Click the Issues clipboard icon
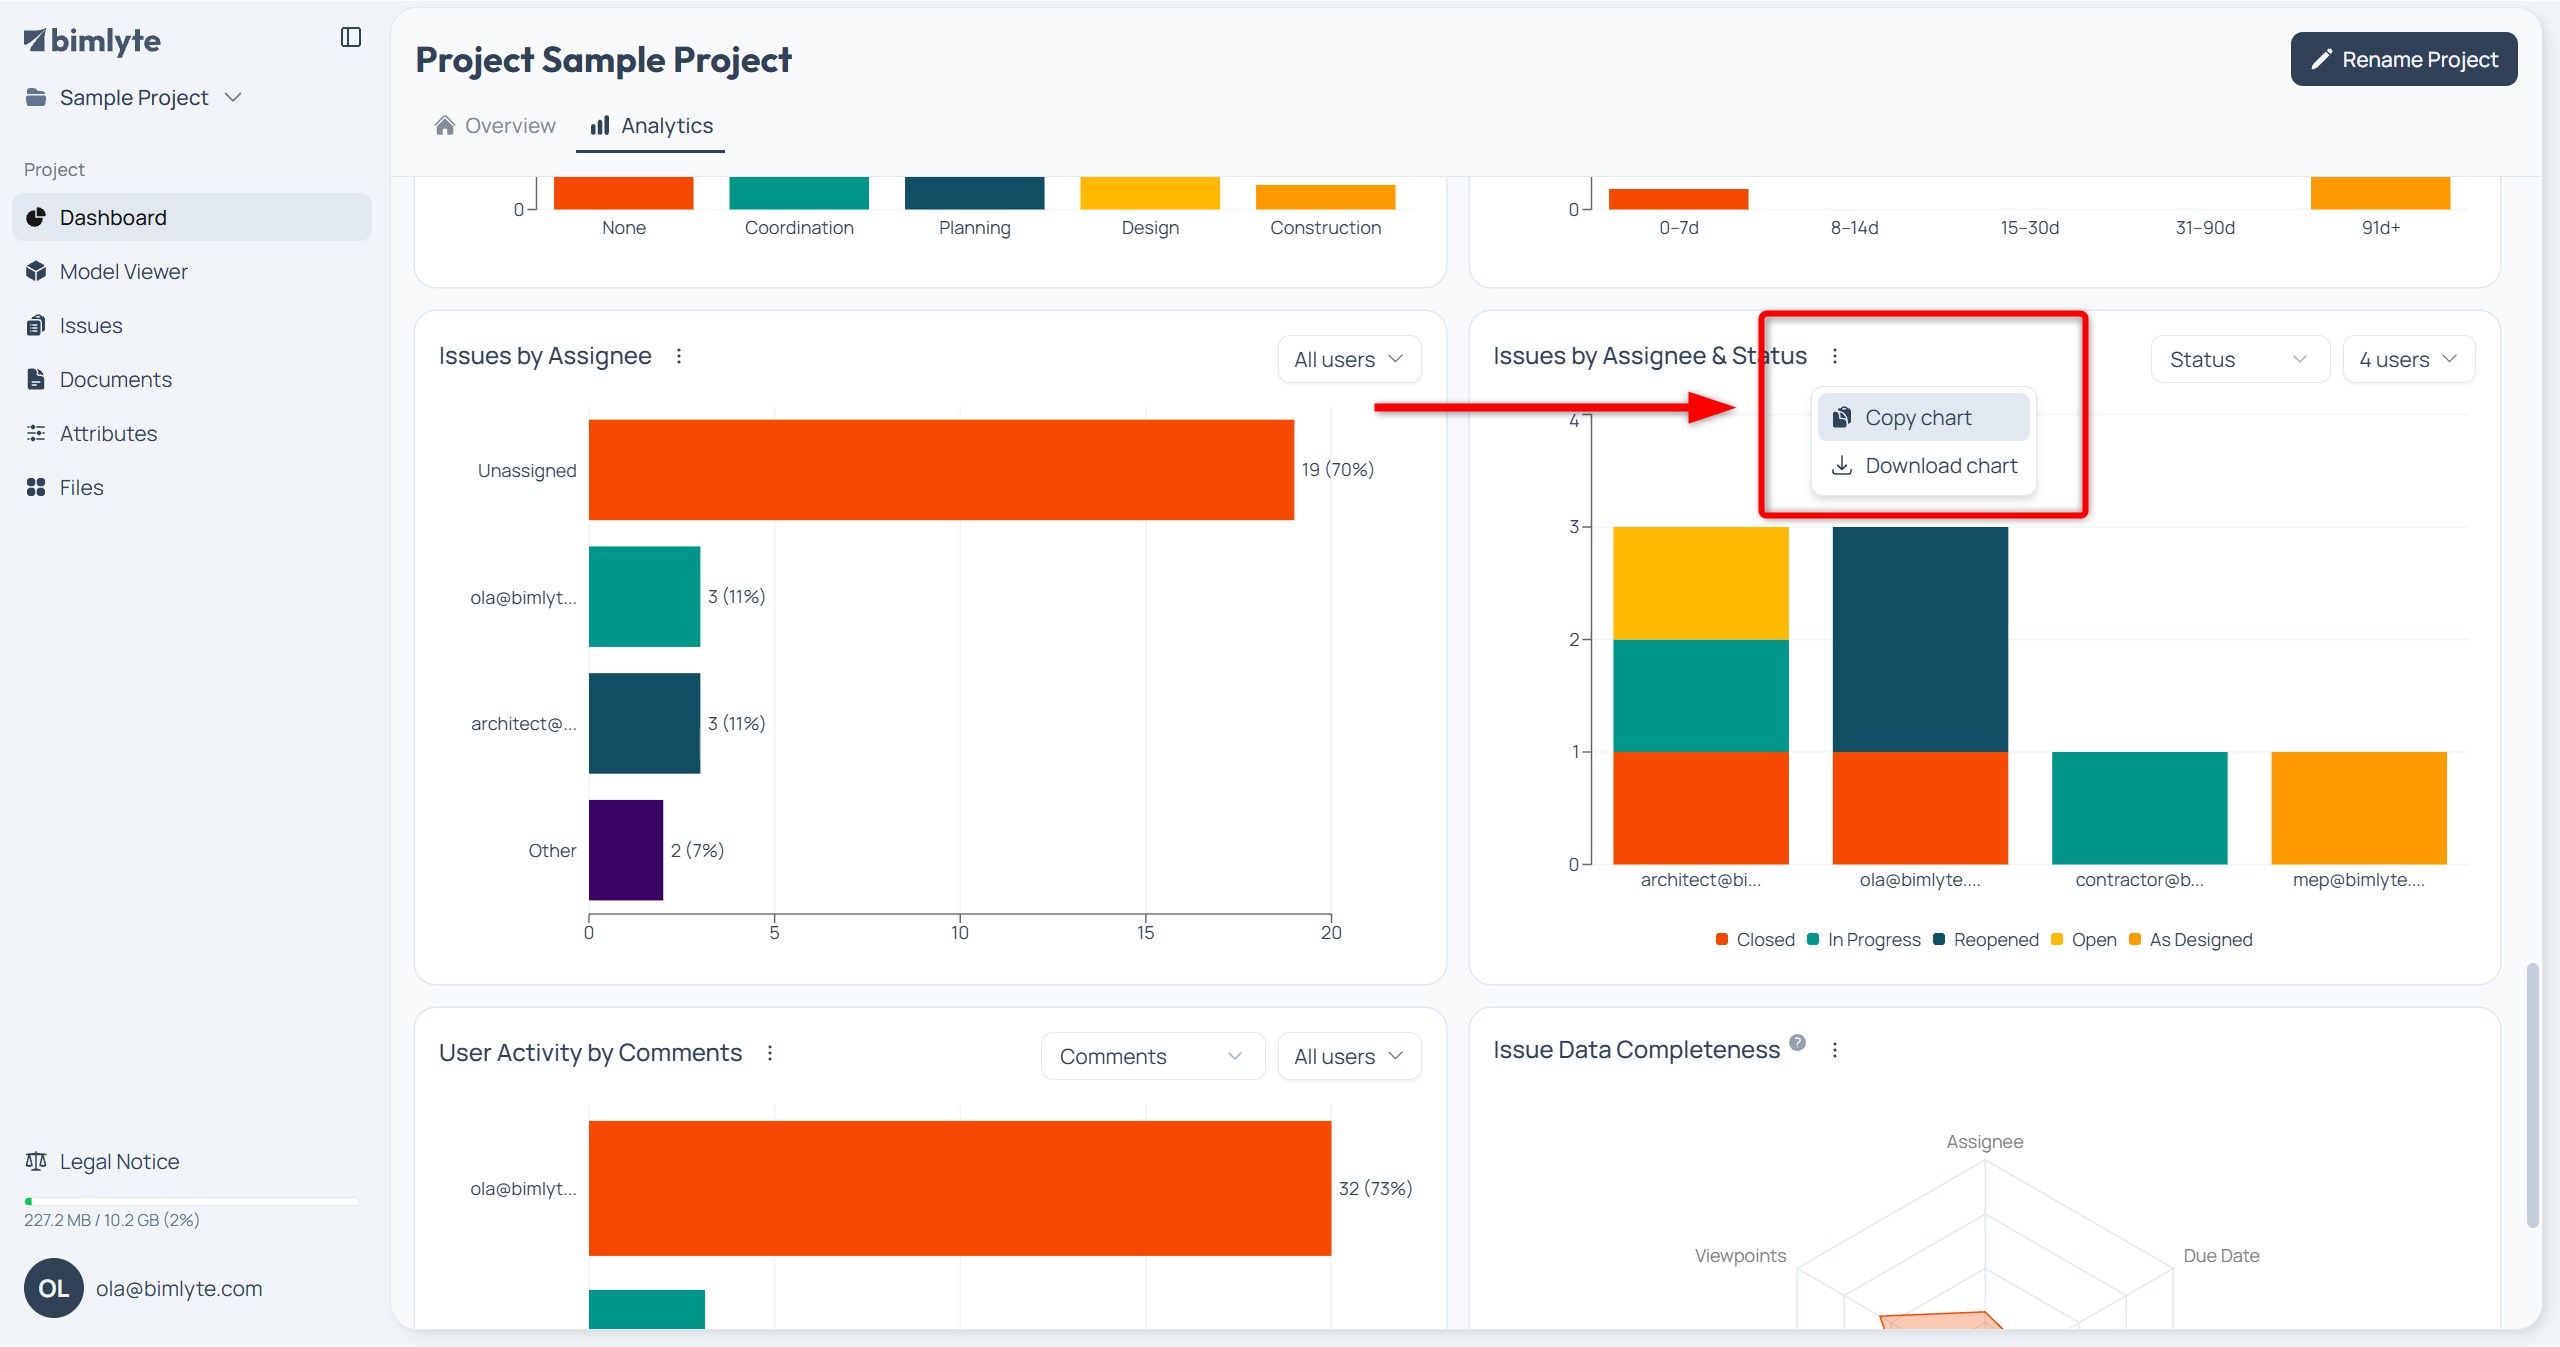Screen dimensions: 2560x1347 (x=36, y=325)
